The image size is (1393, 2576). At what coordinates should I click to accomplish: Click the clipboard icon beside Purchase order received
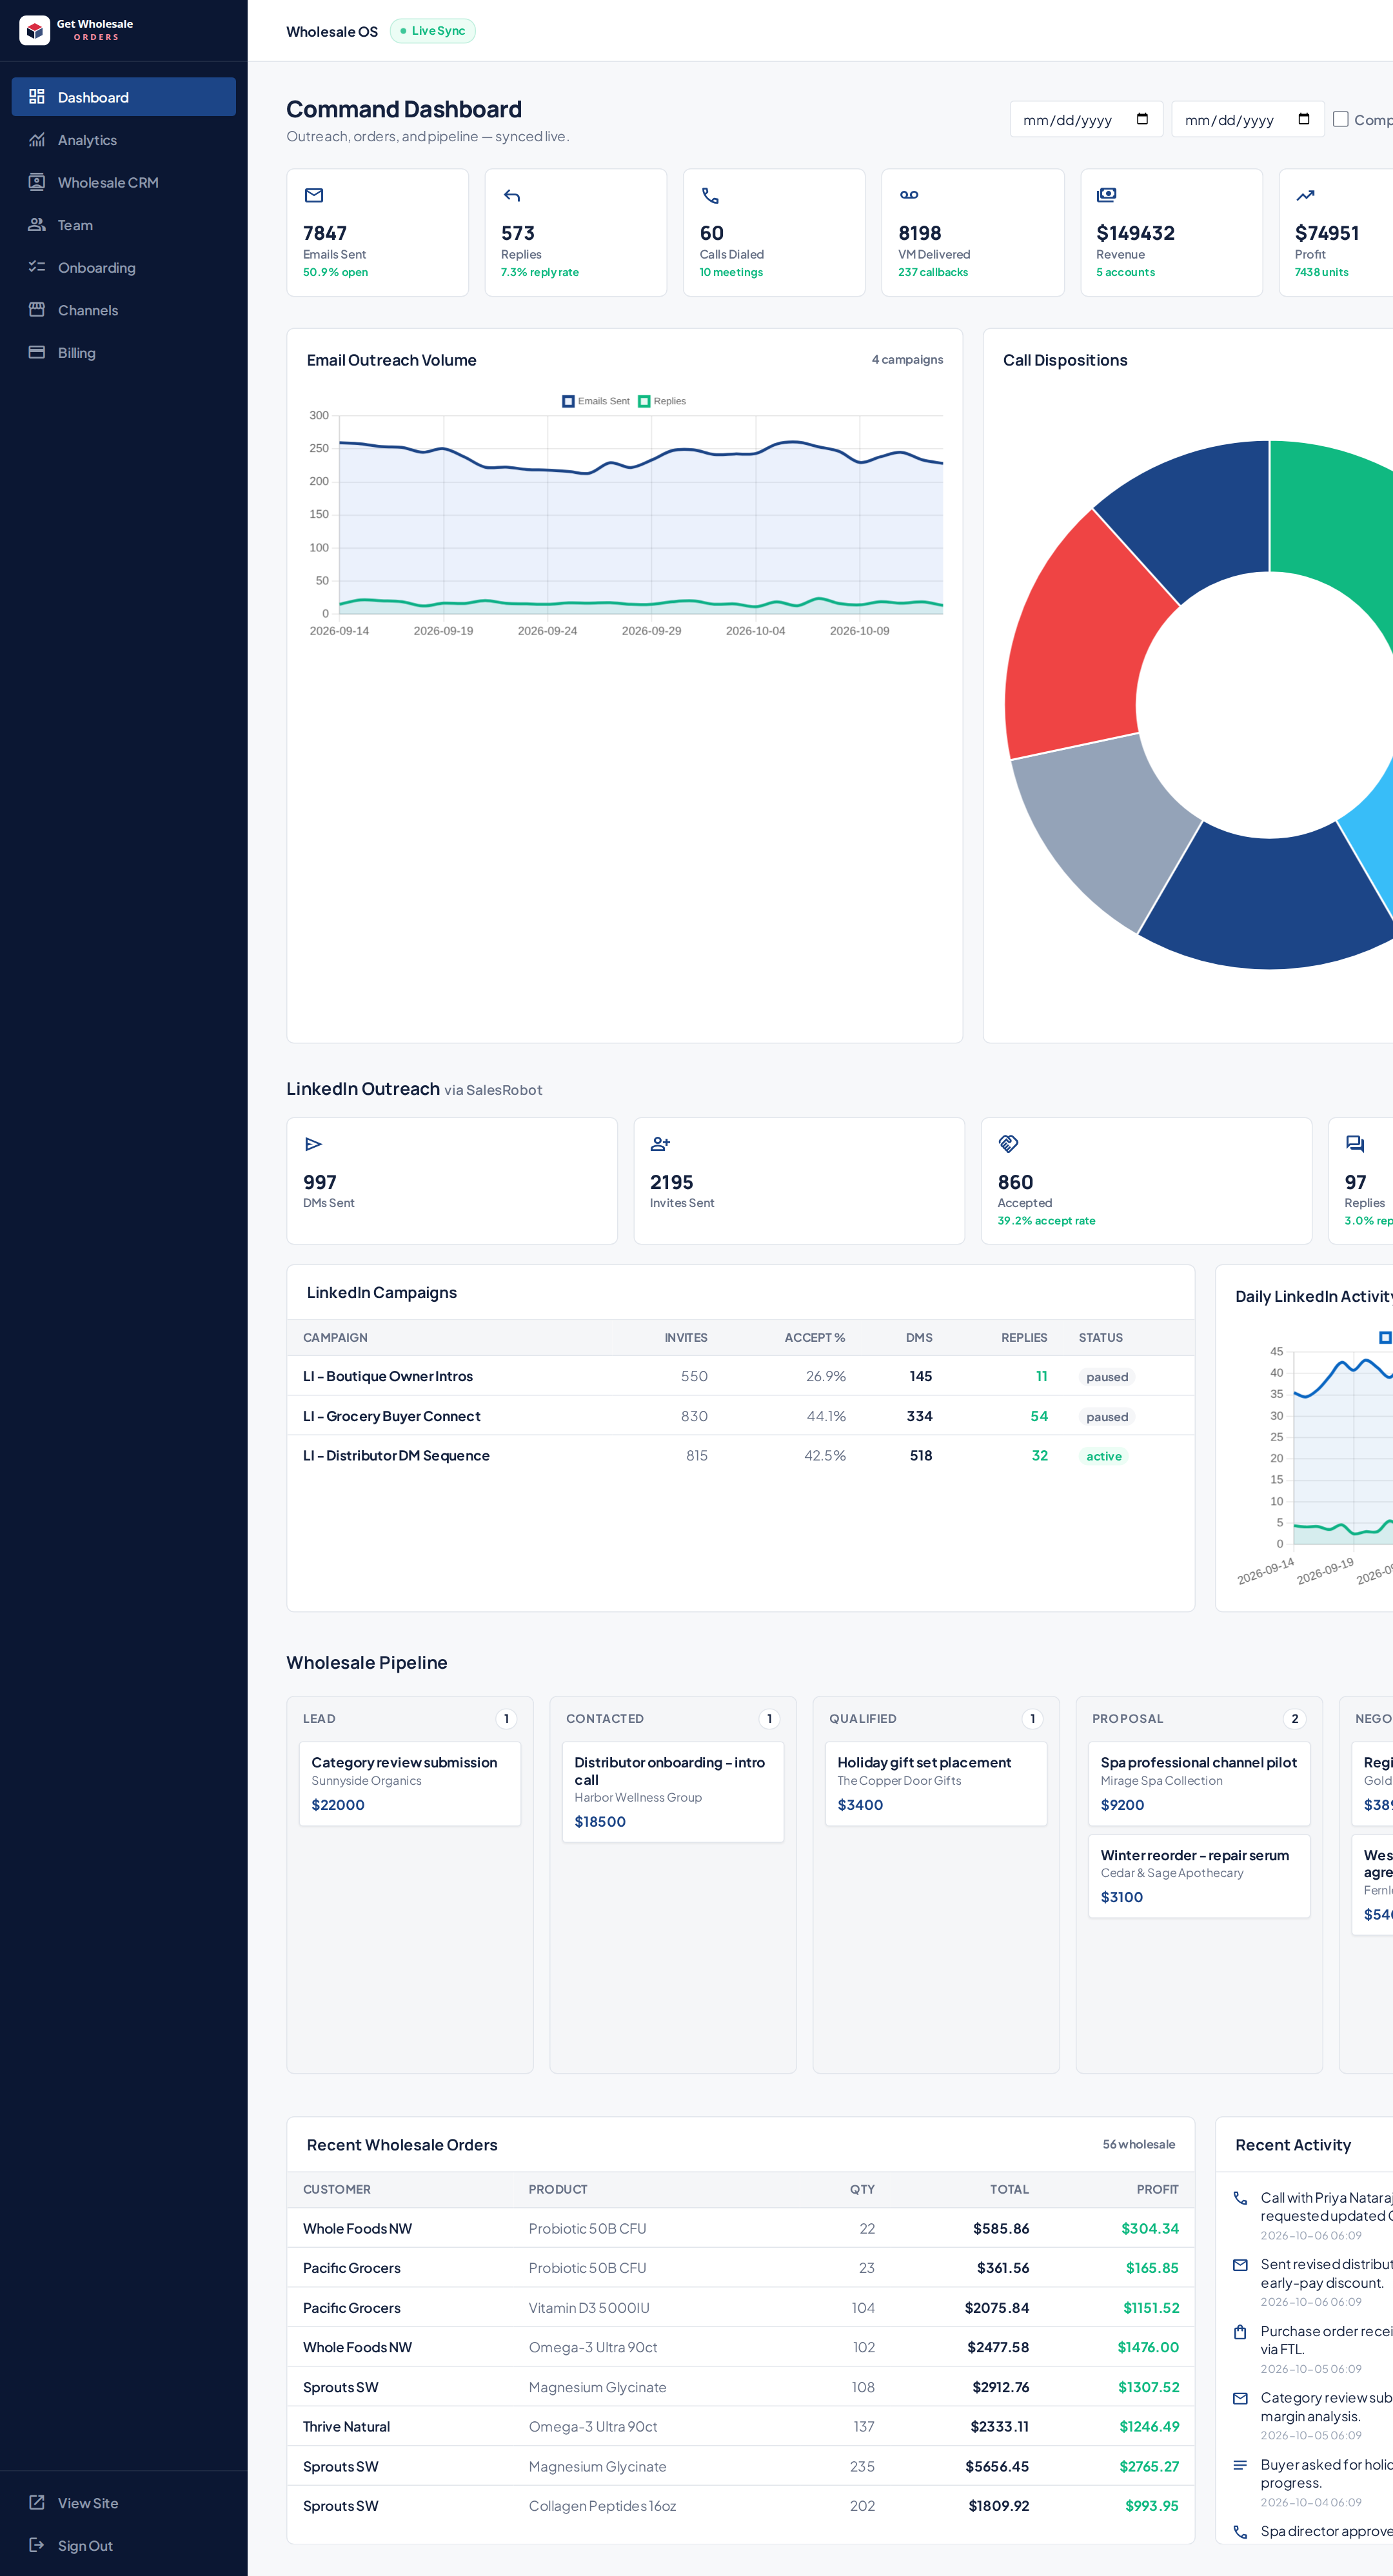click(1240, 2332)
